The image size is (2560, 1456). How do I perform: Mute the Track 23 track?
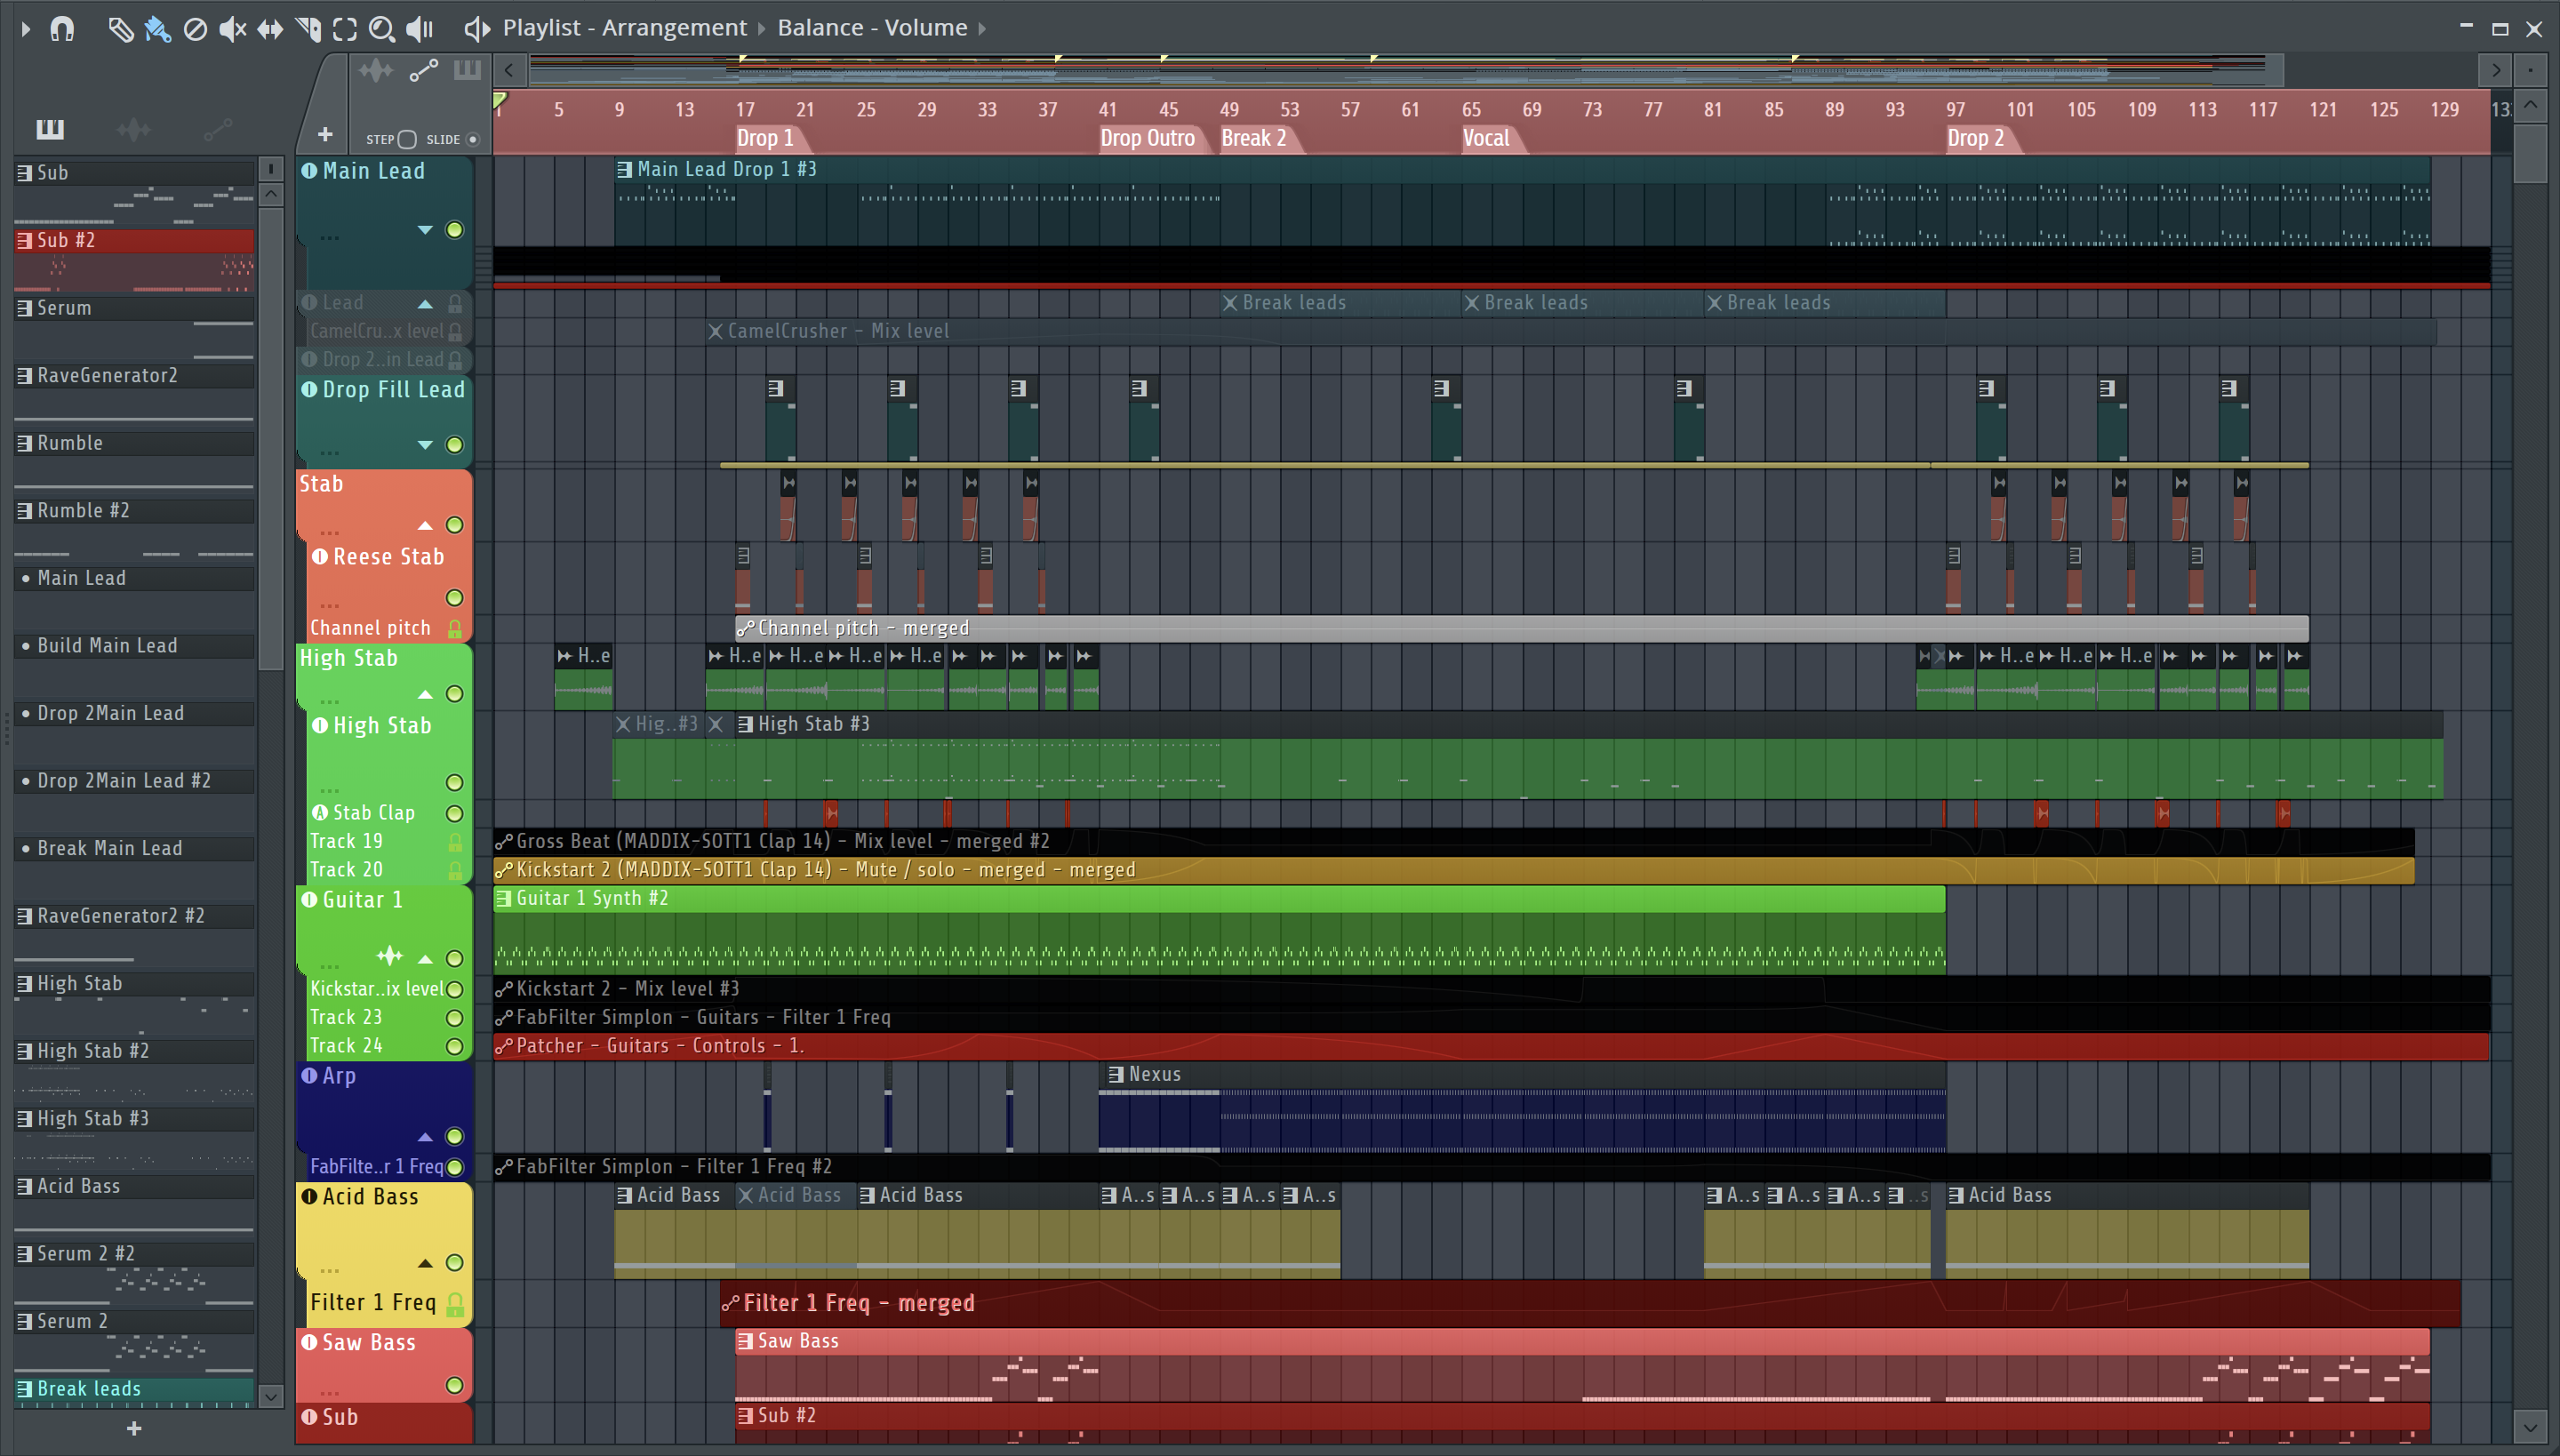pyautogui.click(x=454, y=1018)
